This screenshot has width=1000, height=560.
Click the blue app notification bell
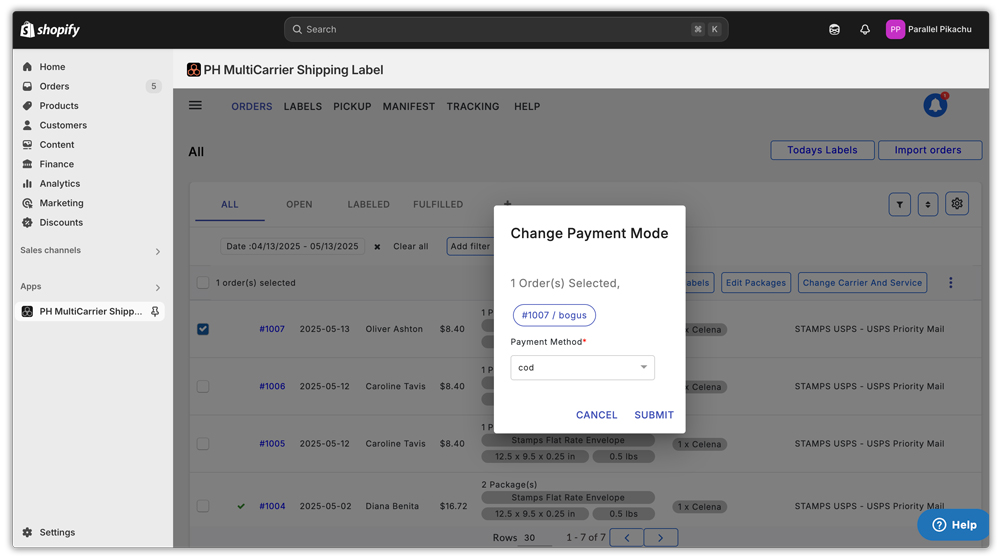point(936,105)
